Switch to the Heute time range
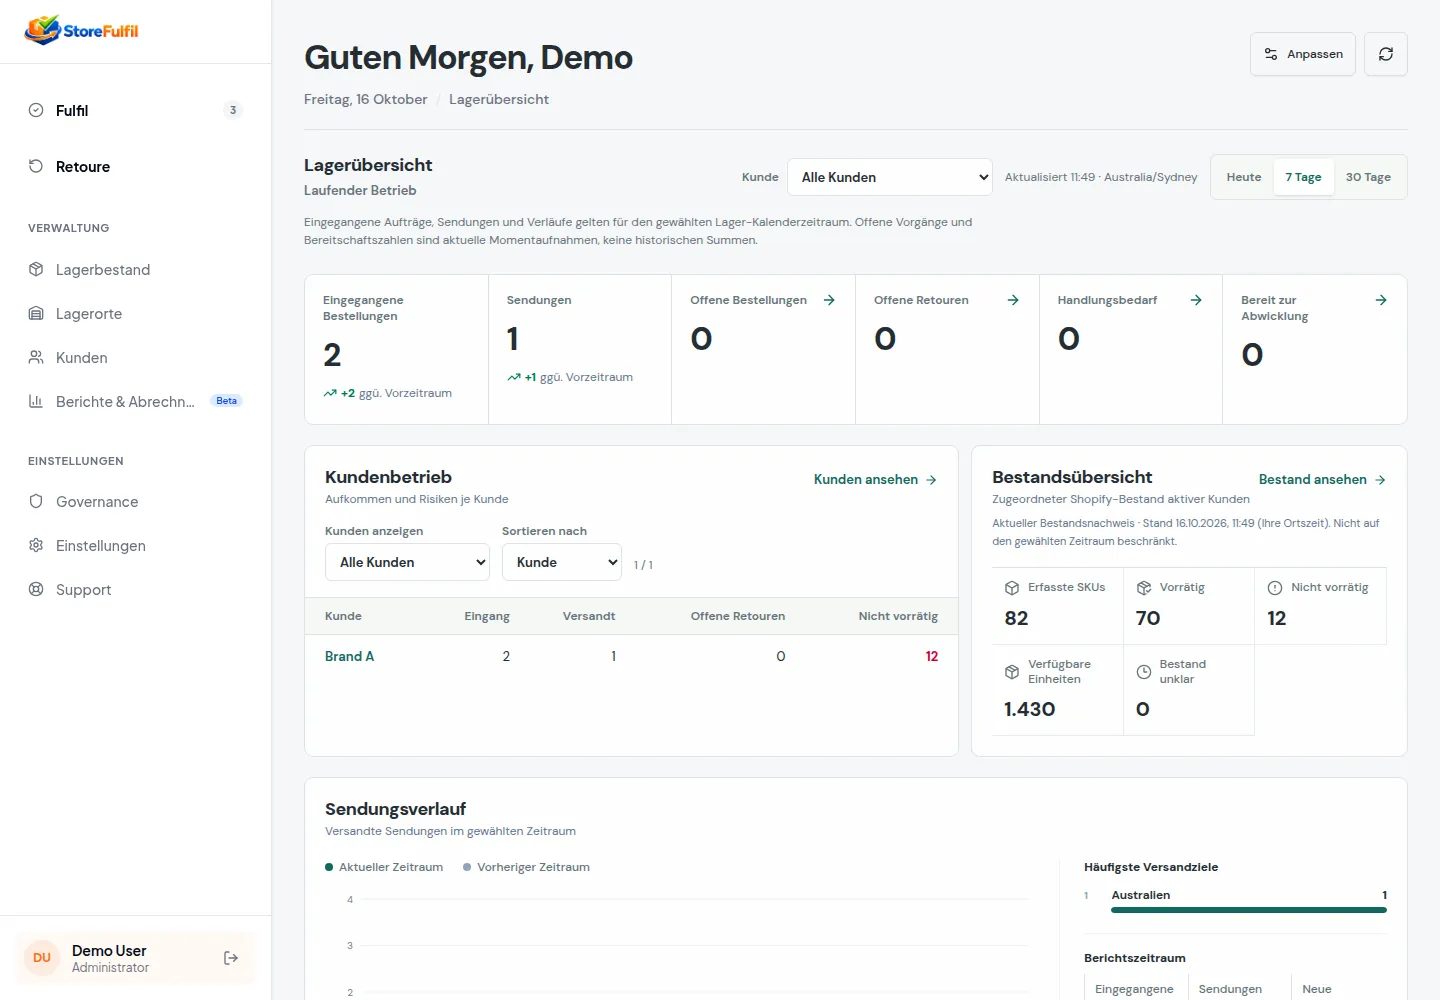Image resolution: width=1440 pixels, height=1000 pixels. 1244,177
